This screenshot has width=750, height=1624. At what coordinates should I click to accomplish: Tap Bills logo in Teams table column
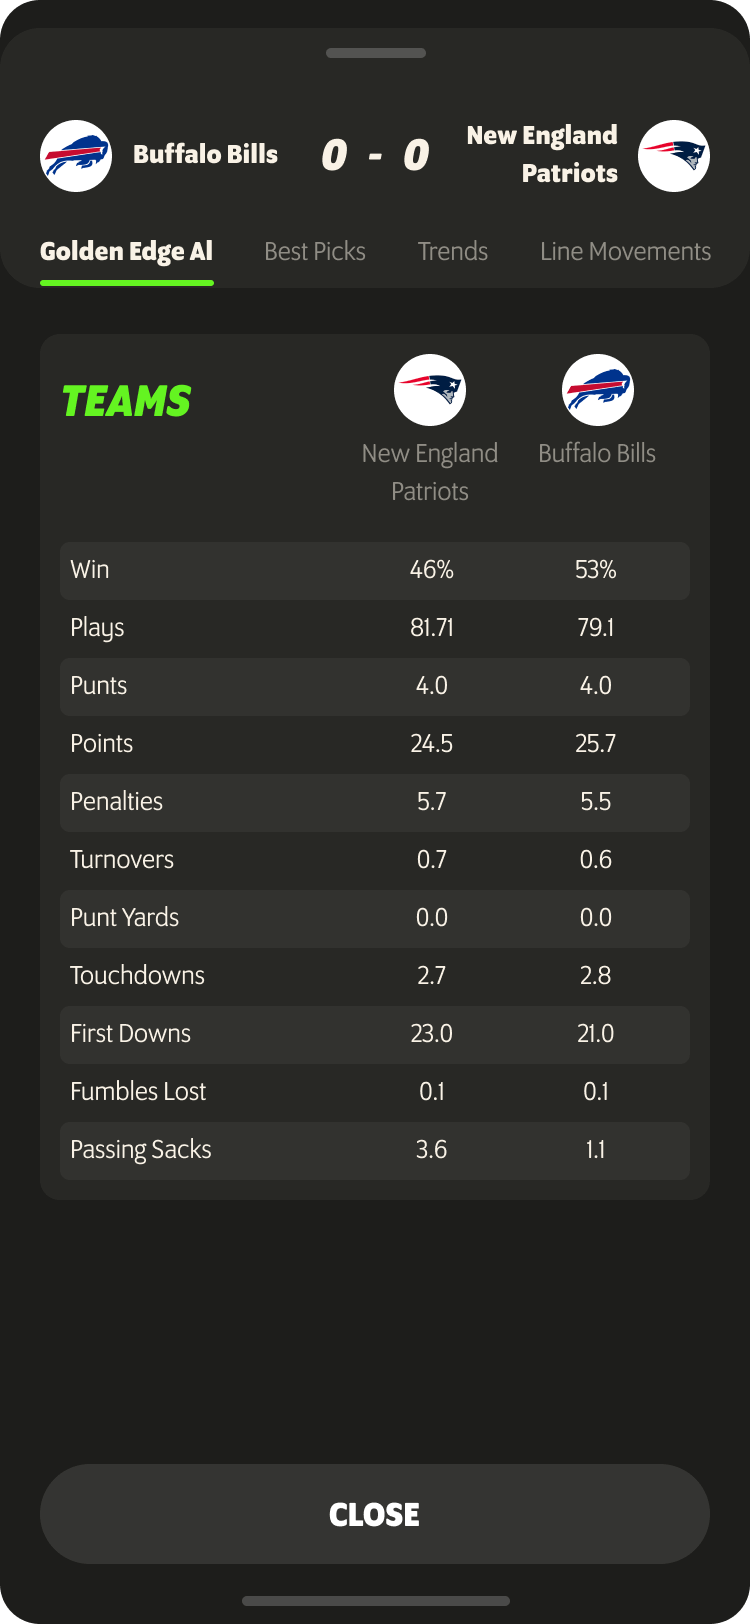click(x=597, y=390)
